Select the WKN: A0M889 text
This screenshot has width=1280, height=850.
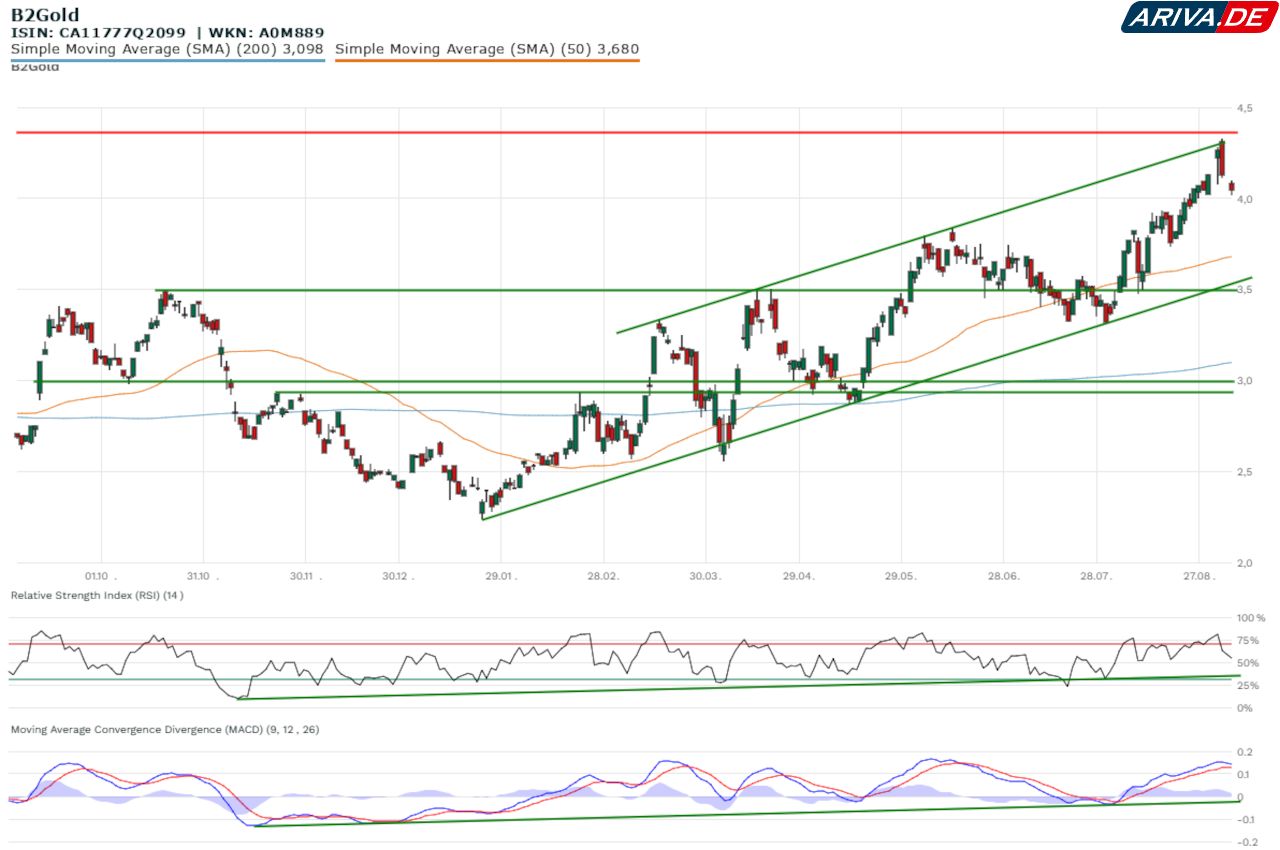point(266,33)
